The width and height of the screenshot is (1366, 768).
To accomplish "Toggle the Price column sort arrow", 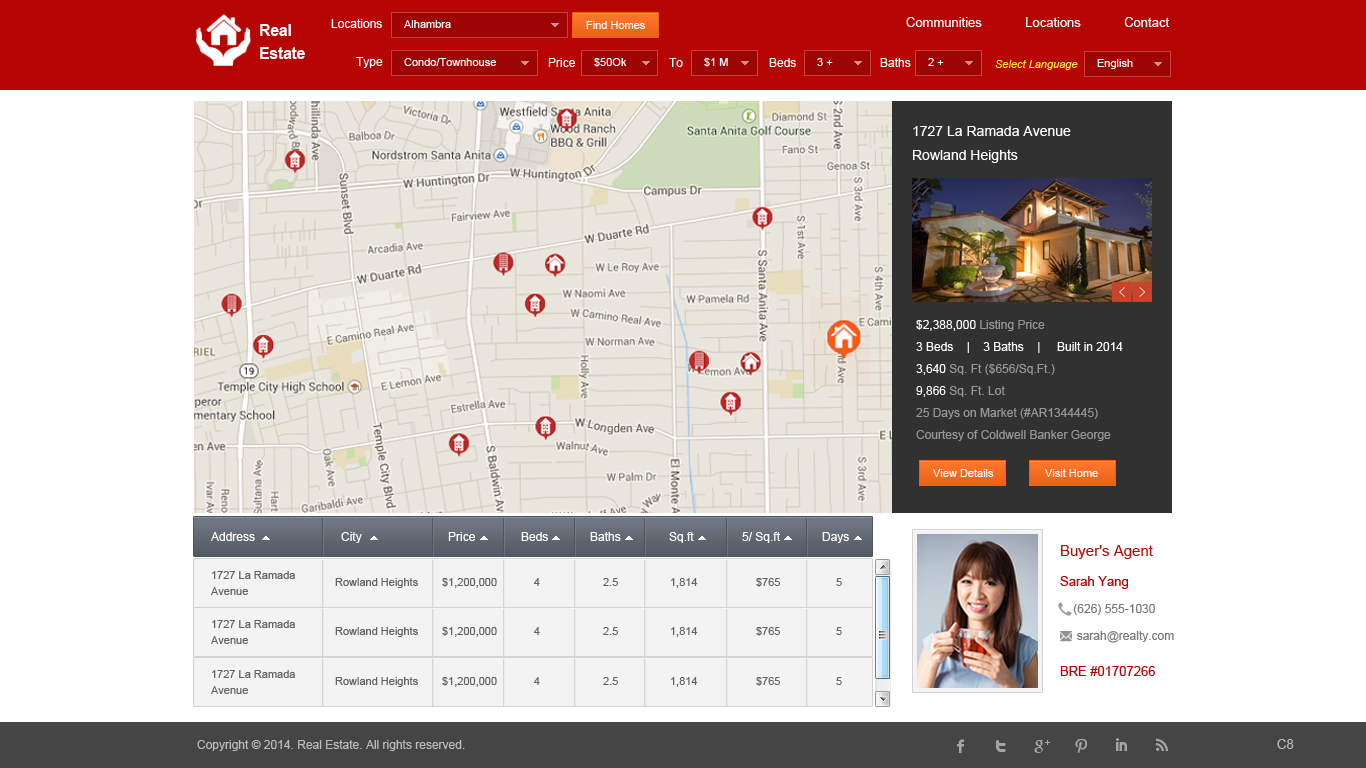I will (x=485, y=536).
